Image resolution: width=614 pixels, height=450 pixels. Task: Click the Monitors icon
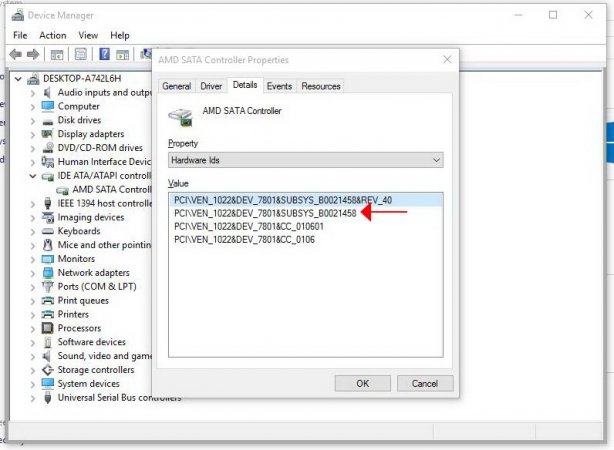[48, 259]
